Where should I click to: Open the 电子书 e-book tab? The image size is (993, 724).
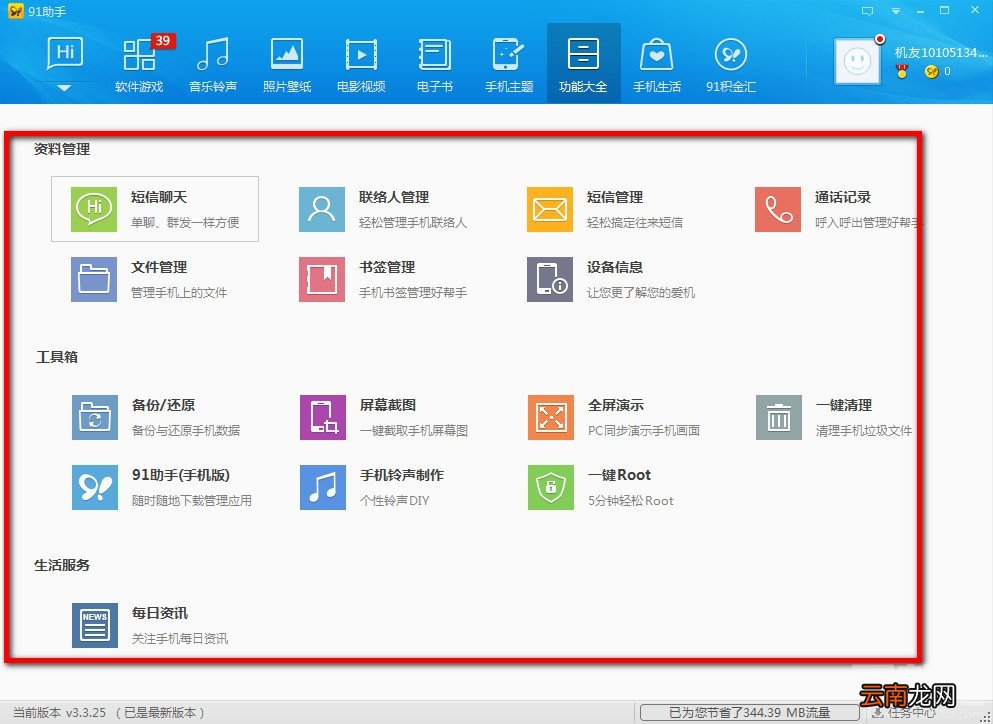tap(434, 64)
